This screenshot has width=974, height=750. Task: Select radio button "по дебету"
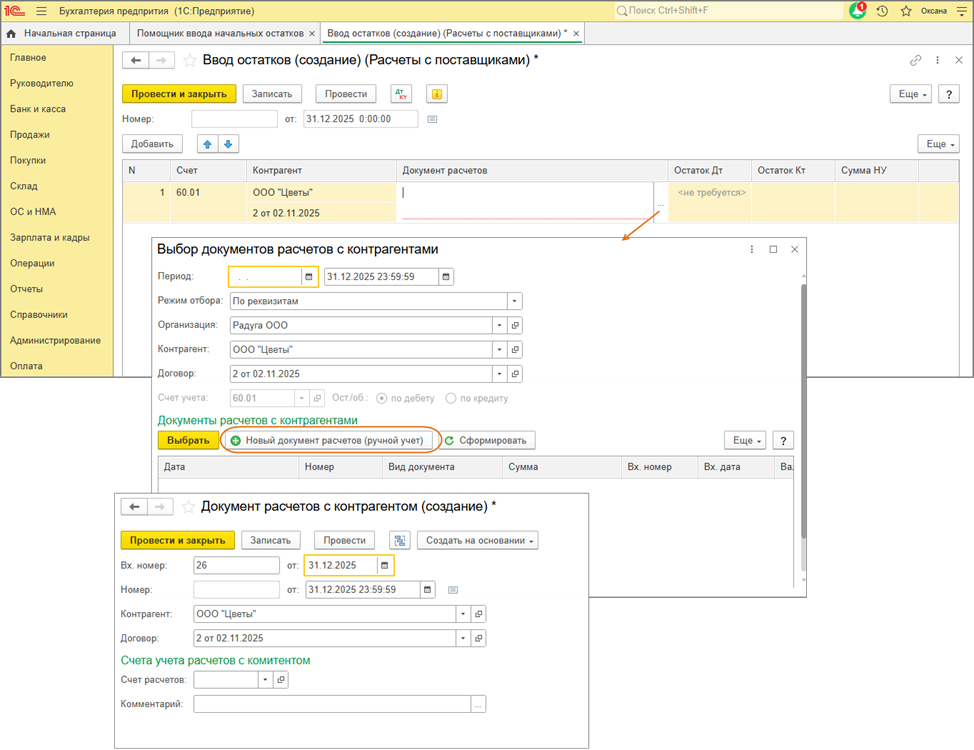click(382, 398)
